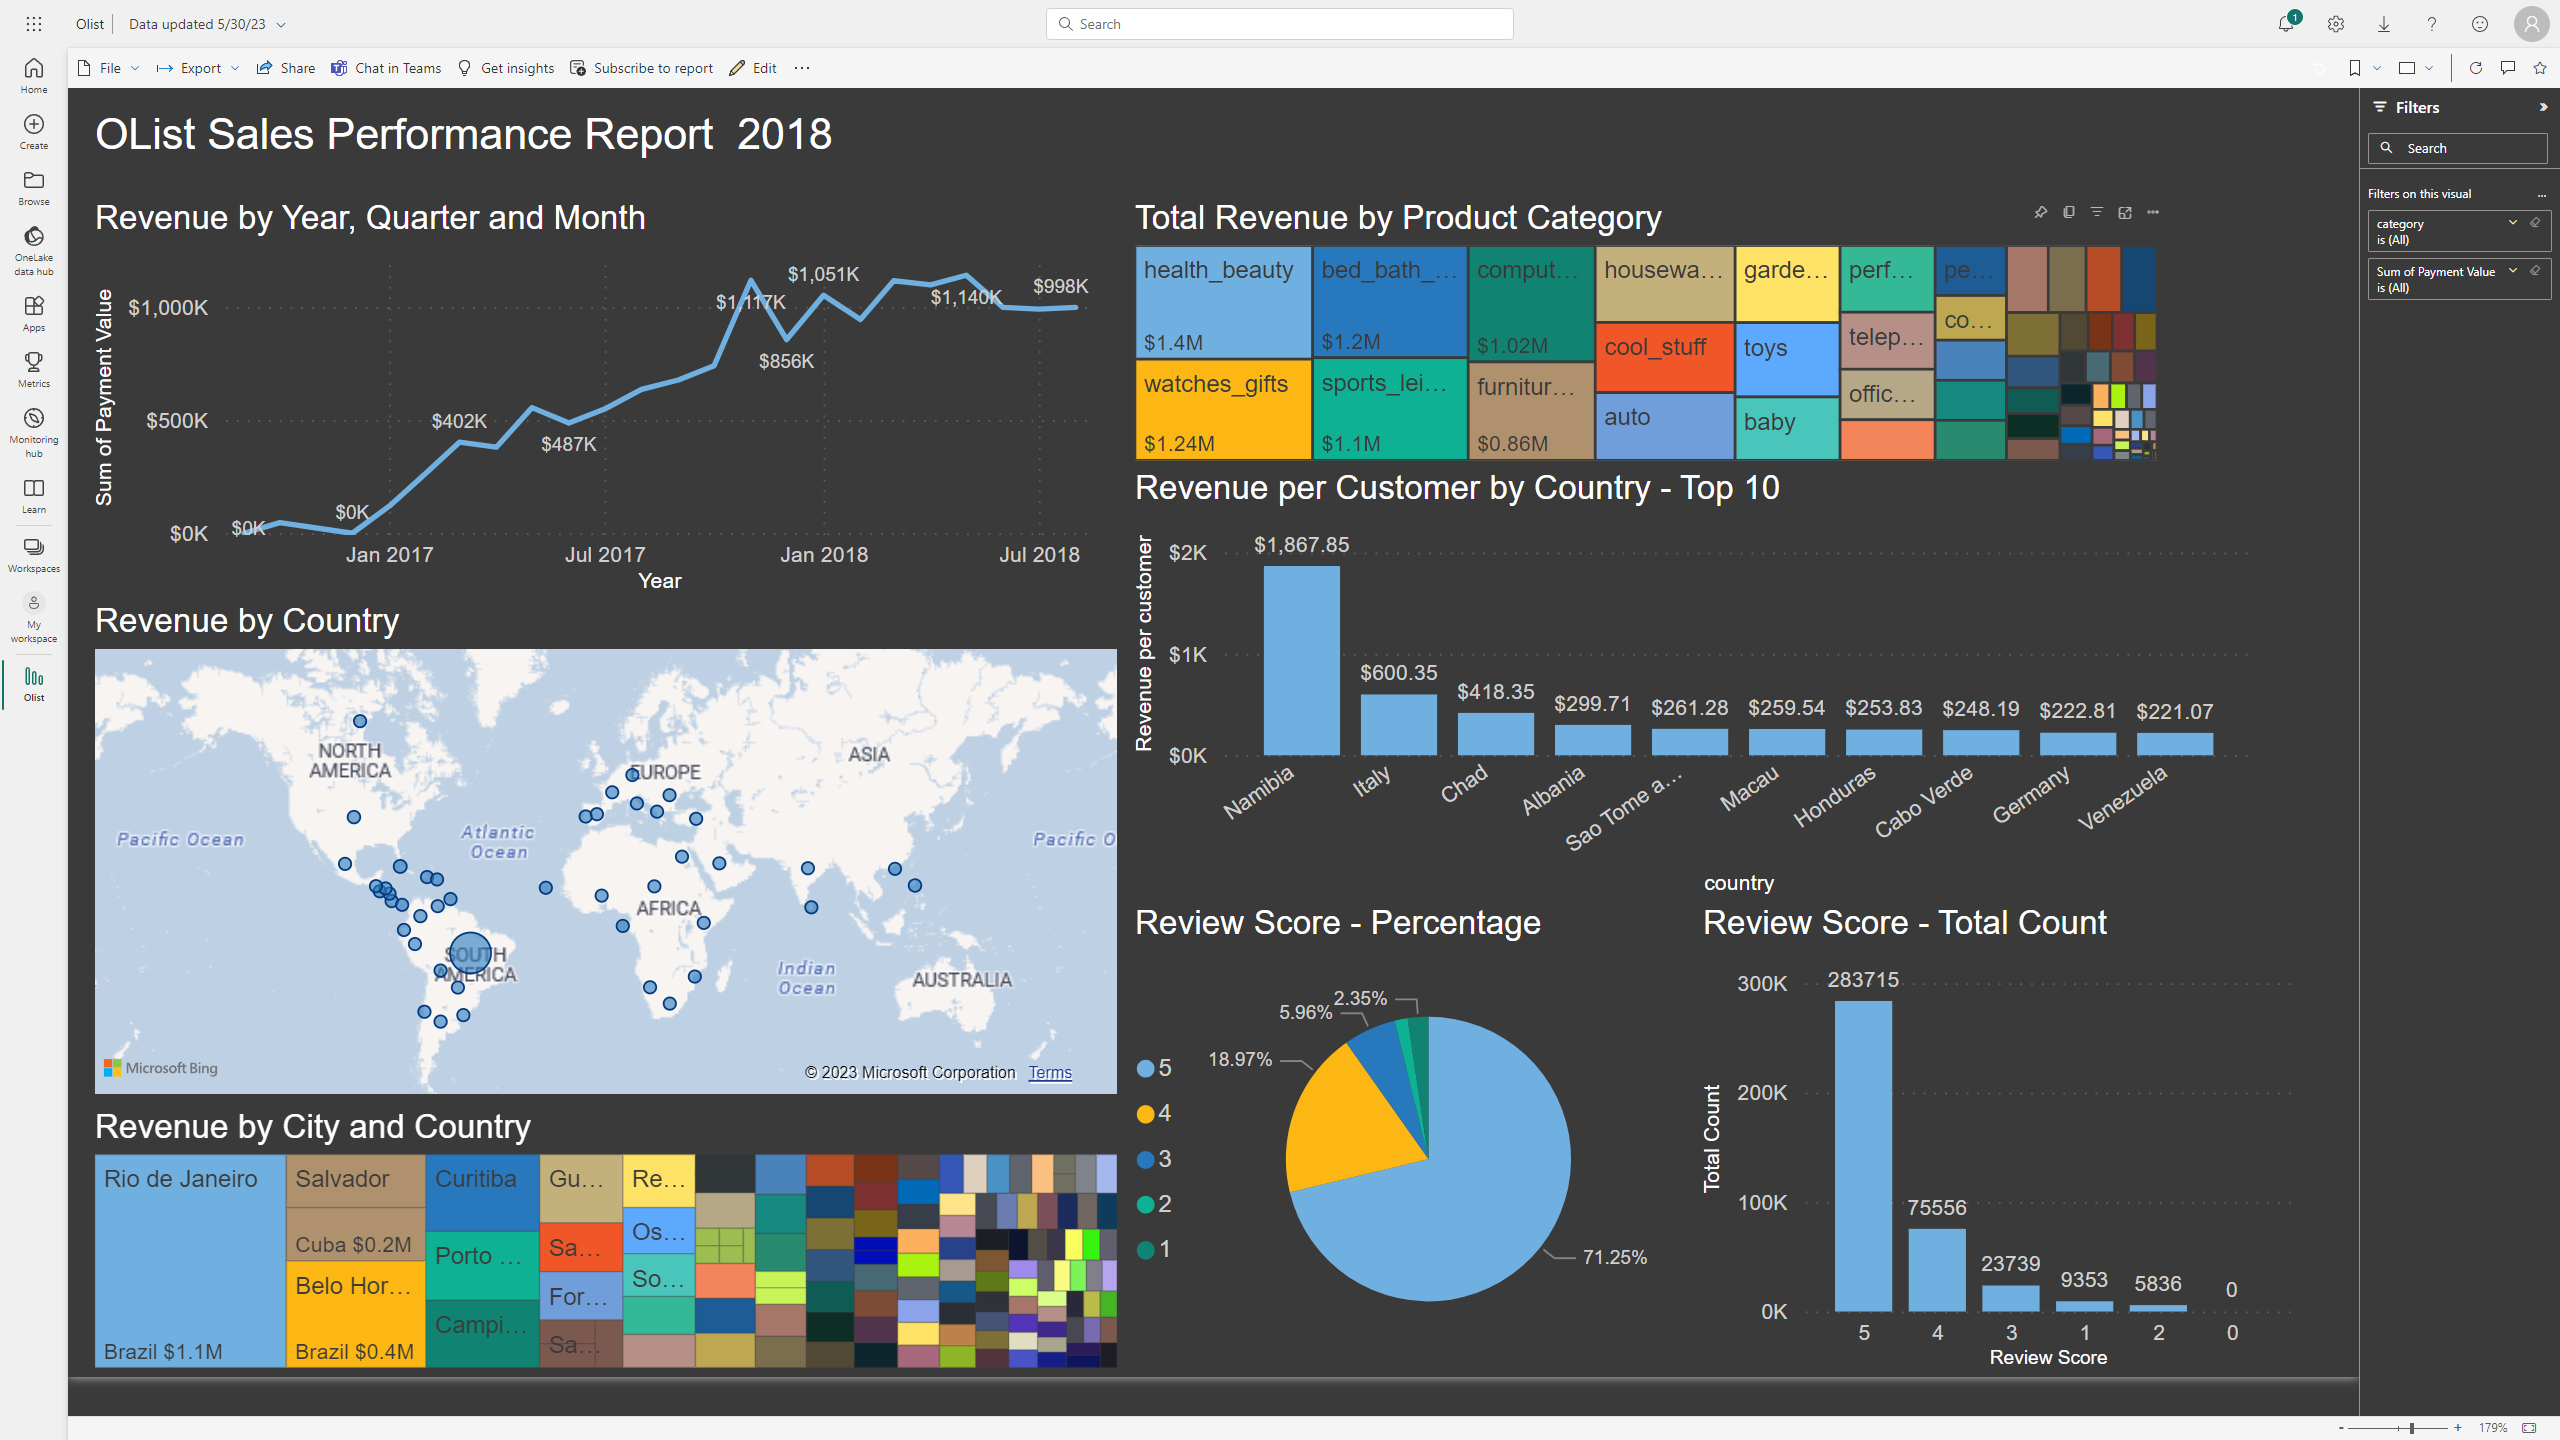Select legend item 5 in Review Score pie
This screenshot has width=2560, height=1440.
pos(1155,1068)
